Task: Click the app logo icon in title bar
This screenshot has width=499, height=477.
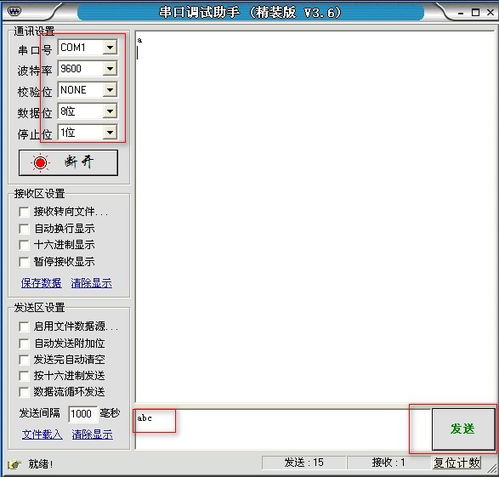Action: (x=15, y=12)
